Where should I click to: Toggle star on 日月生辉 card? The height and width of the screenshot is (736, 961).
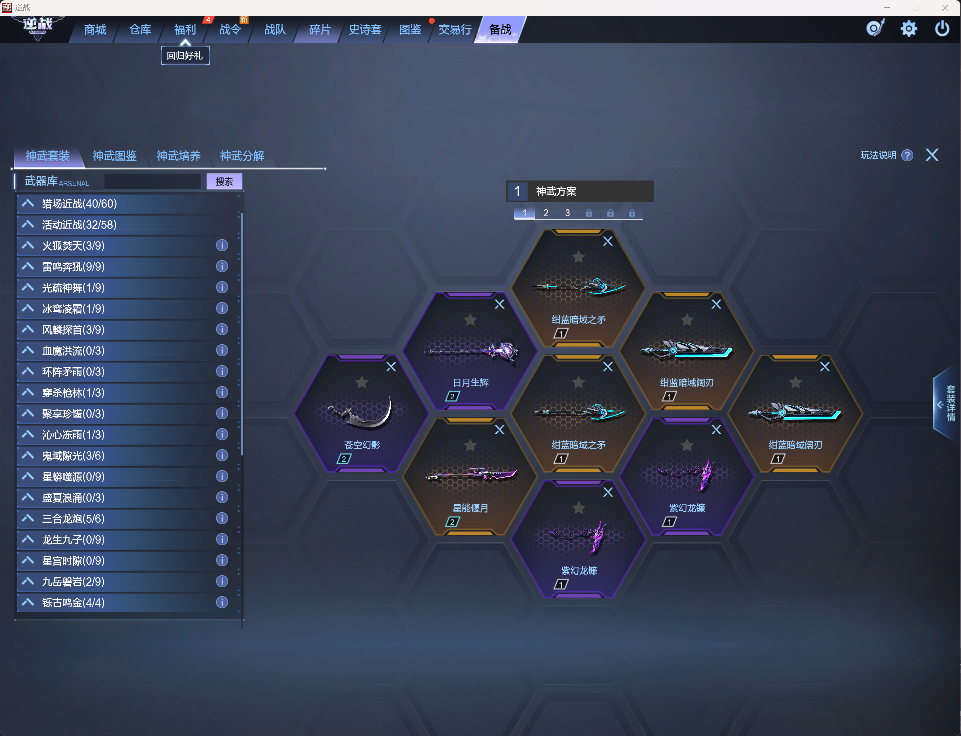[x=470, y=319]
